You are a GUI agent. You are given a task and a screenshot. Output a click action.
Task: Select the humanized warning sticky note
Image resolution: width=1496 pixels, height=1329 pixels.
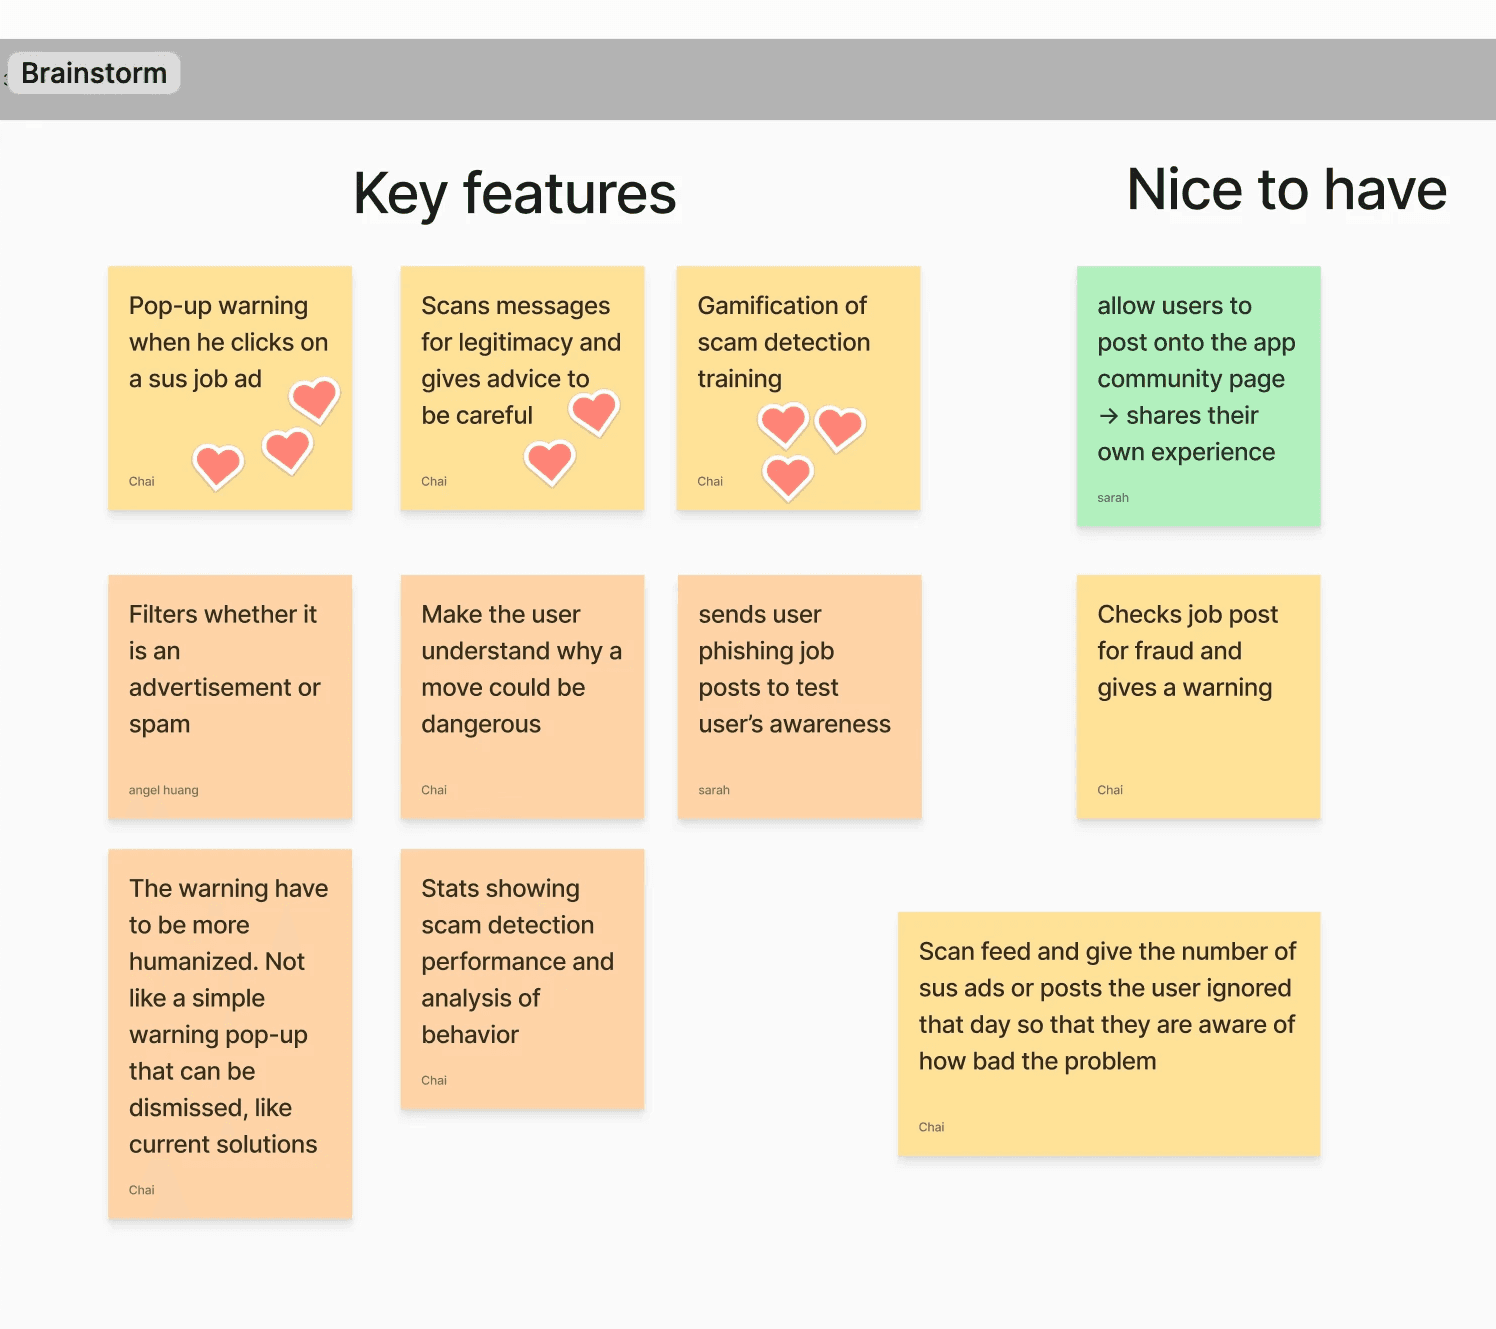(230, 1034)
